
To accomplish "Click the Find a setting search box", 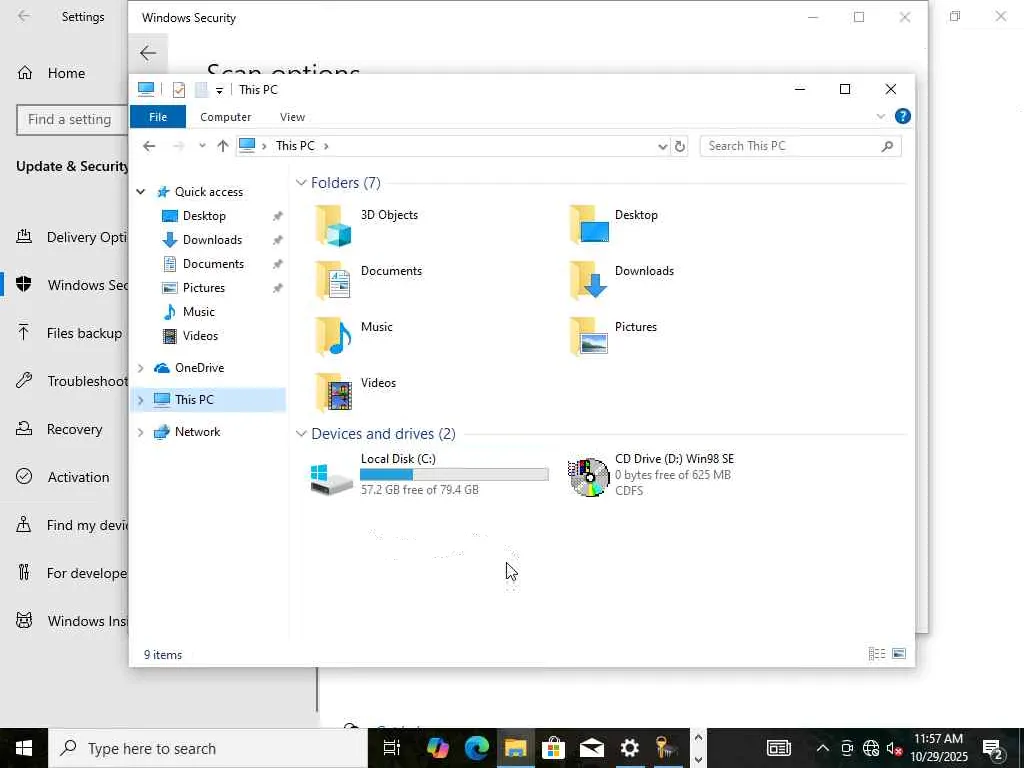I will click(x=72, y=120).
